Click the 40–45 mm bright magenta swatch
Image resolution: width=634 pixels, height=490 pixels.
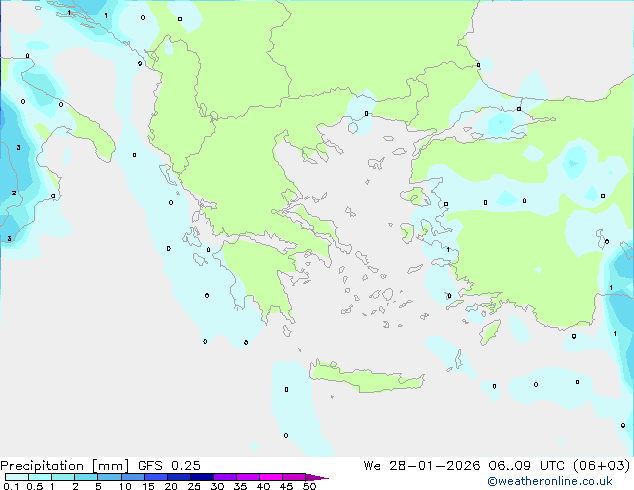[x=271, y=477]
